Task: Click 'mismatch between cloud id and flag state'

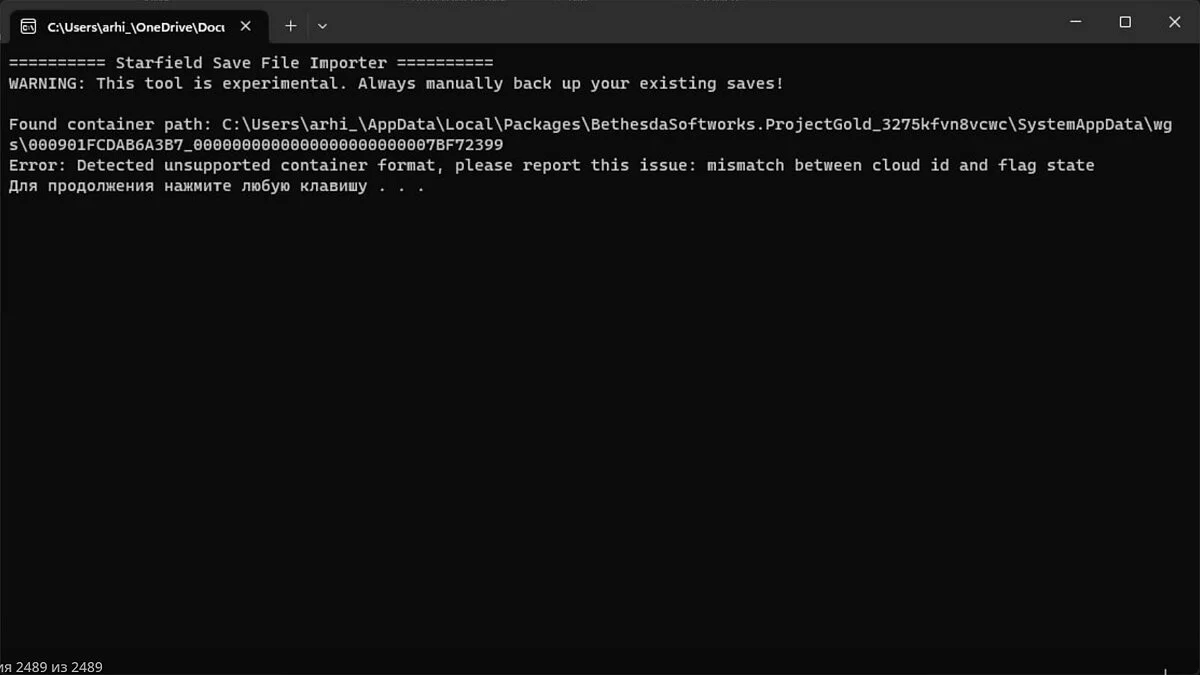Action: pyautogui.click(x=900, y=165)
